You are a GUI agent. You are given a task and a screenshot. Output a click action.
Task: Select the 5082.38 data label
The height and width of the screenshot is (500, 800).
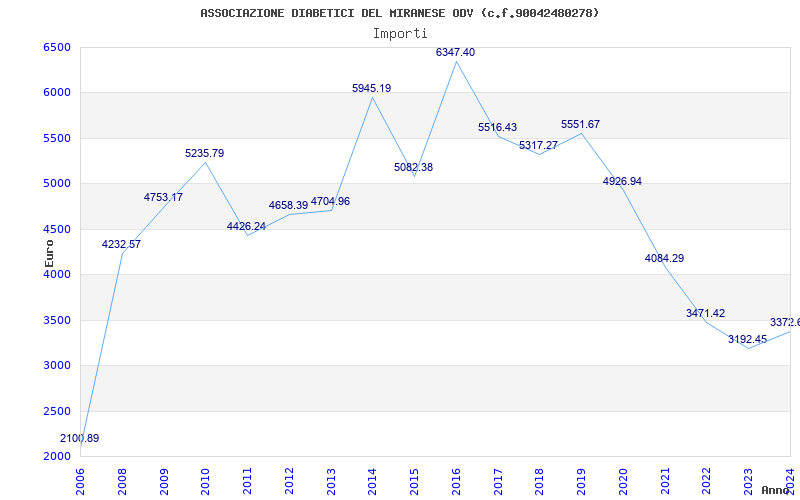[x=414, y=167]
